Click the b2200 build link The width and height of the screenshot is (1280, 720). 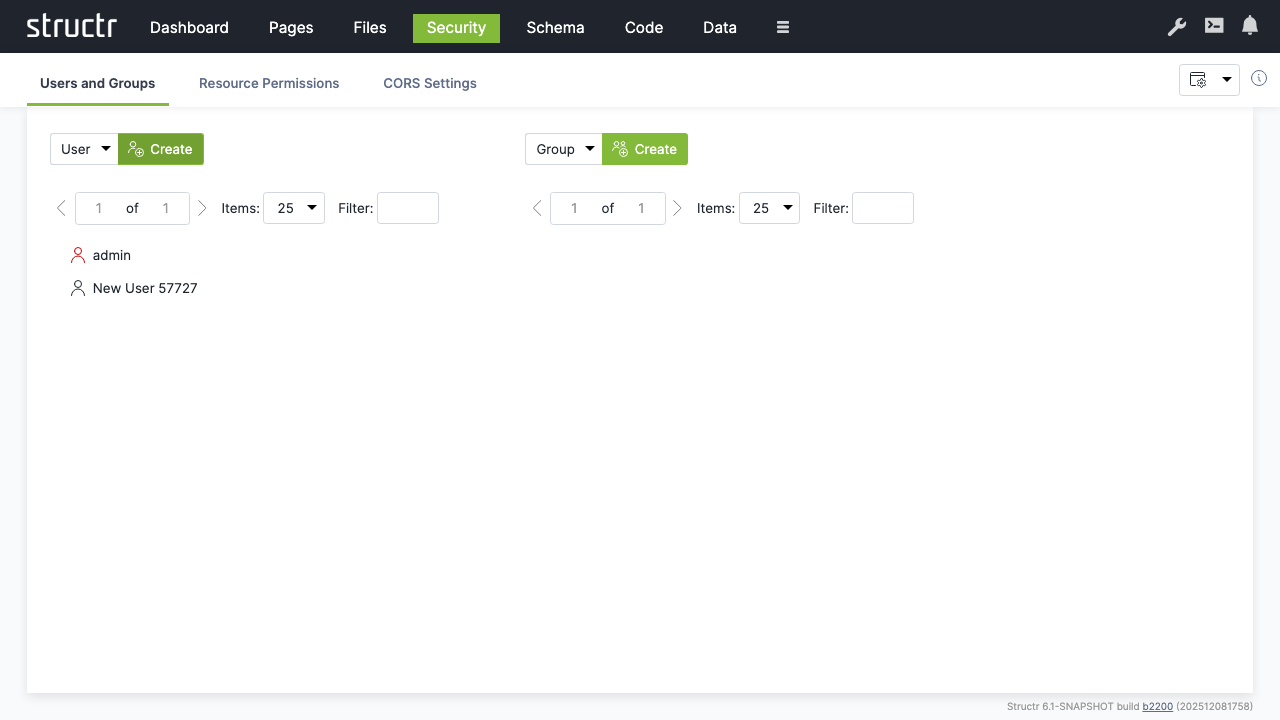(1157, 706)
